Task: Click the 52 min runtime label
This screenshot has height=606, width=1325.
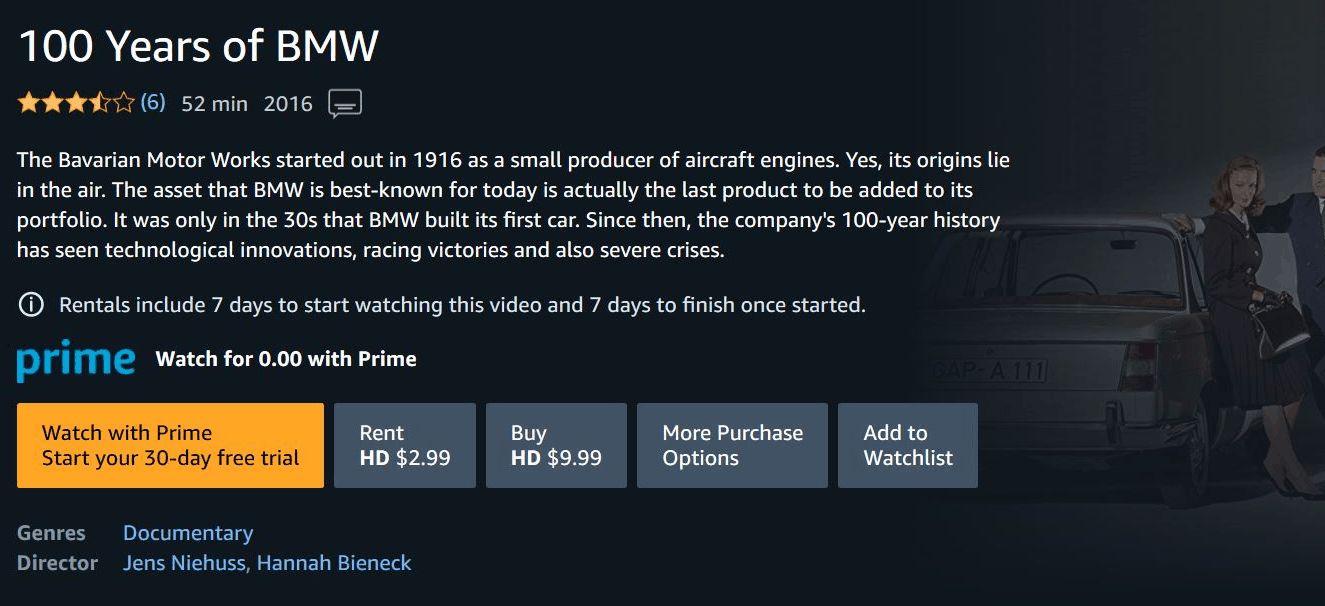Action: click(x=215, y=103)
